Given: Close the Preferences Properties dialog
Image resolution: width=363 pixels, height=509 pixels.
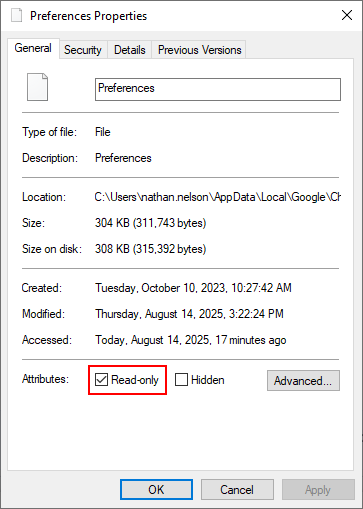Looking at the screenshot, I should tap(347, 15).
